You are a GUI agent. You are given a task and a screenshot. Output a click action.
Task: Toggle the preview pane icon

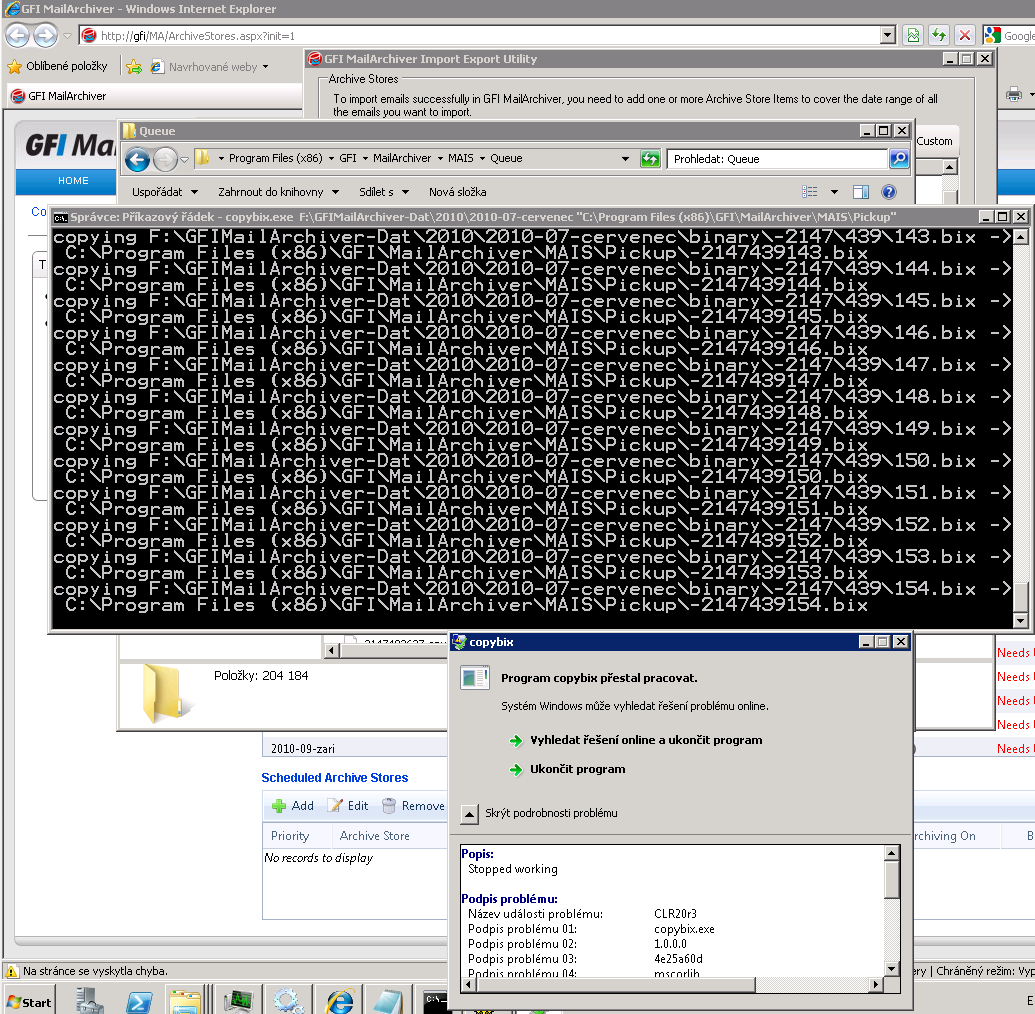pyautogui.click(x=861, y=192)
